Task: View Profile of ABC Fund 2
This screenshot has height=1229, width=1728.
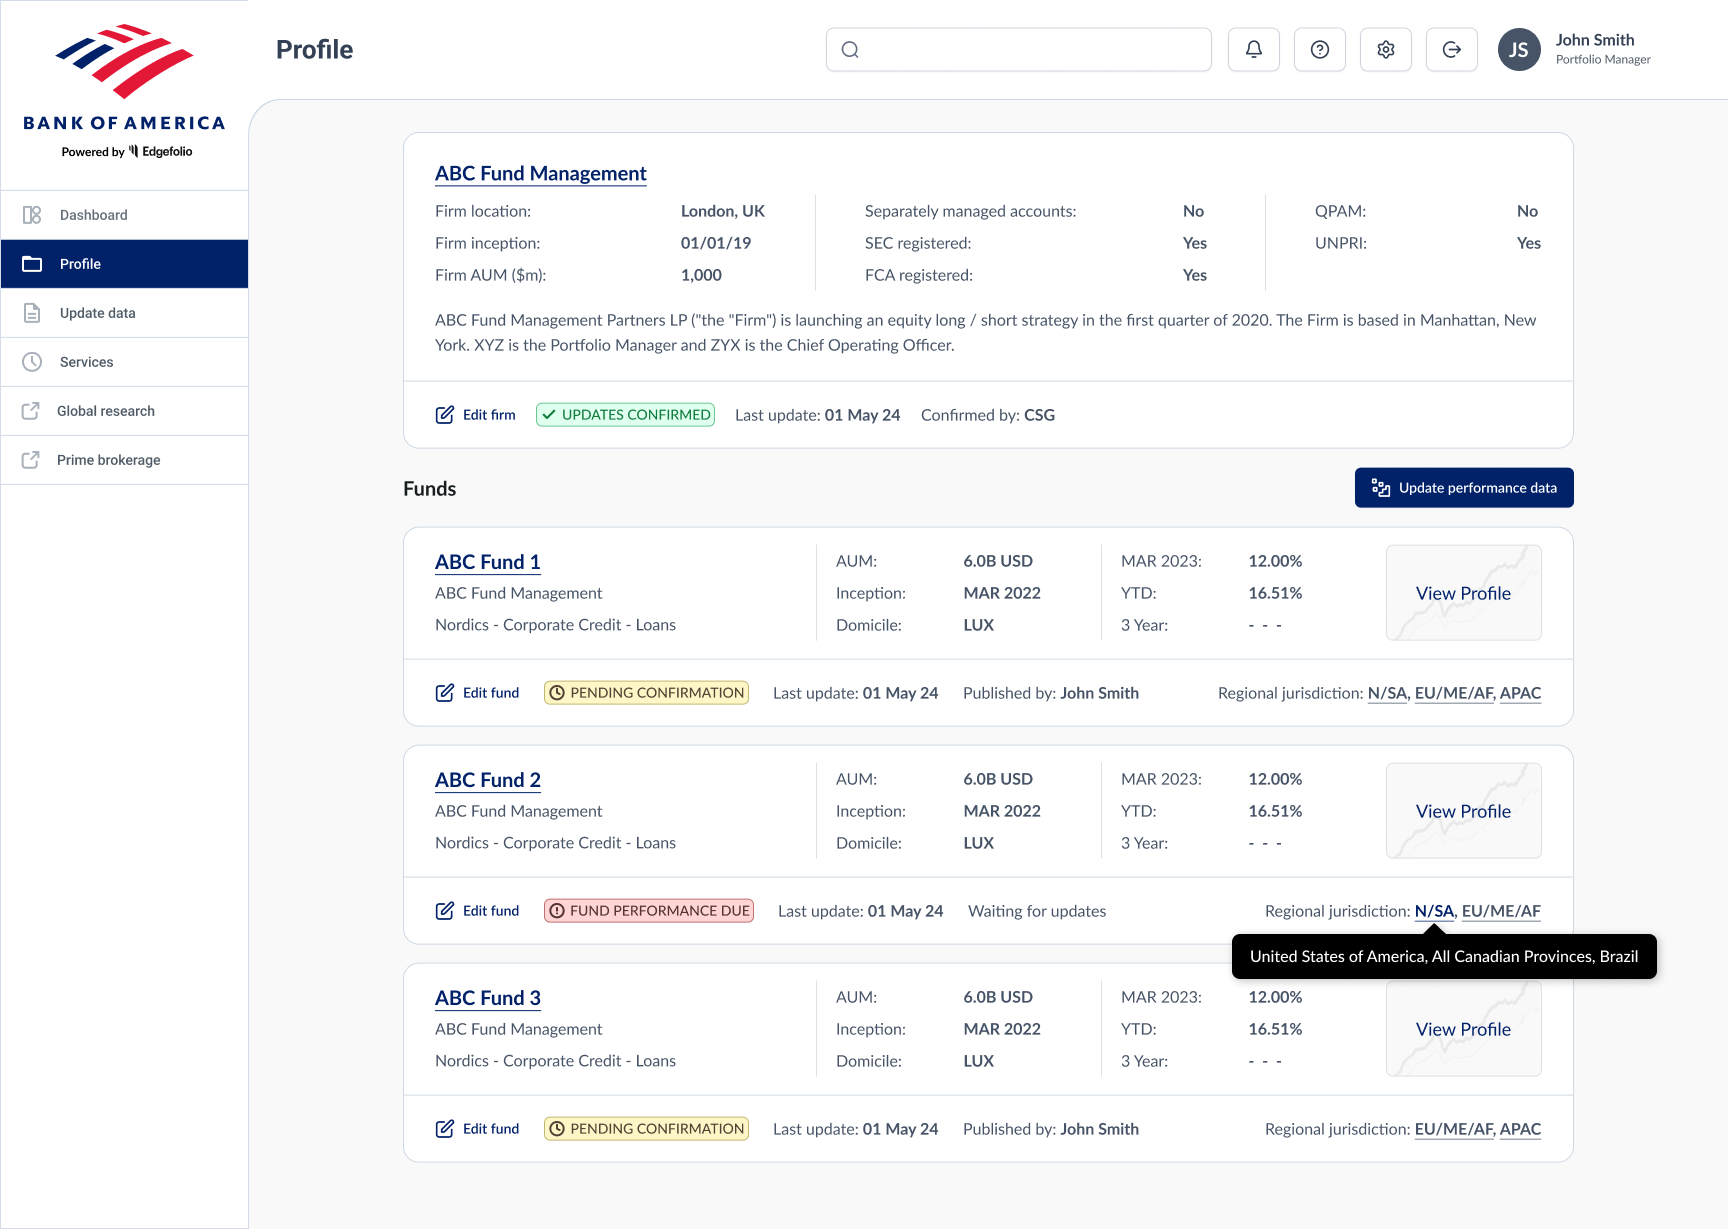Action: [x=1463, y=811]
